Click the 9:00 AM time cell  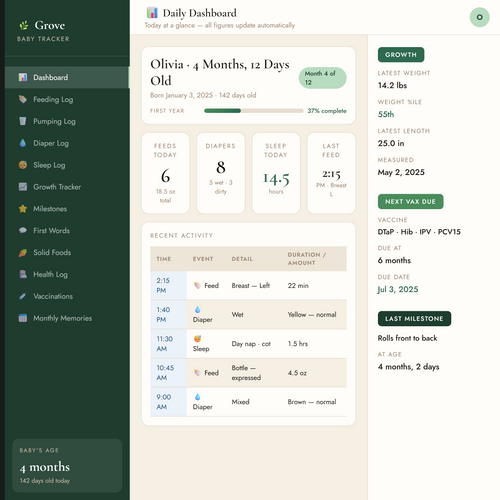(168, 402)
